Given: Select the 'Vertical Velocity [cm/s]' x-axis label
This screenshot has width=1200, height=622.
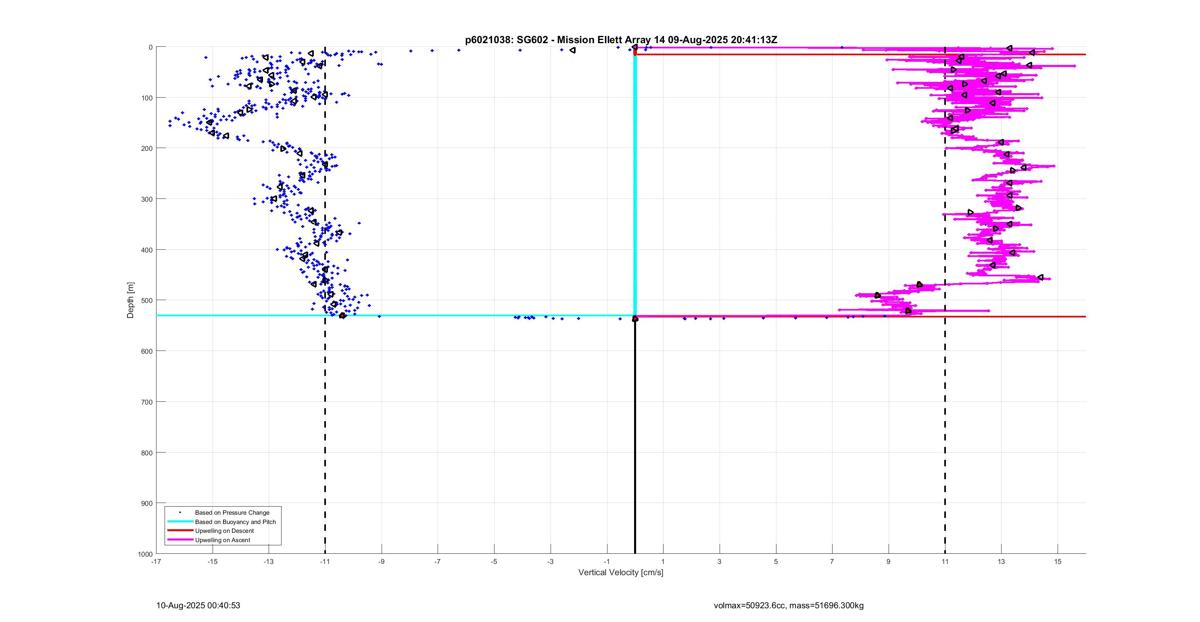Looking at the screenshot, I should 621,573.
